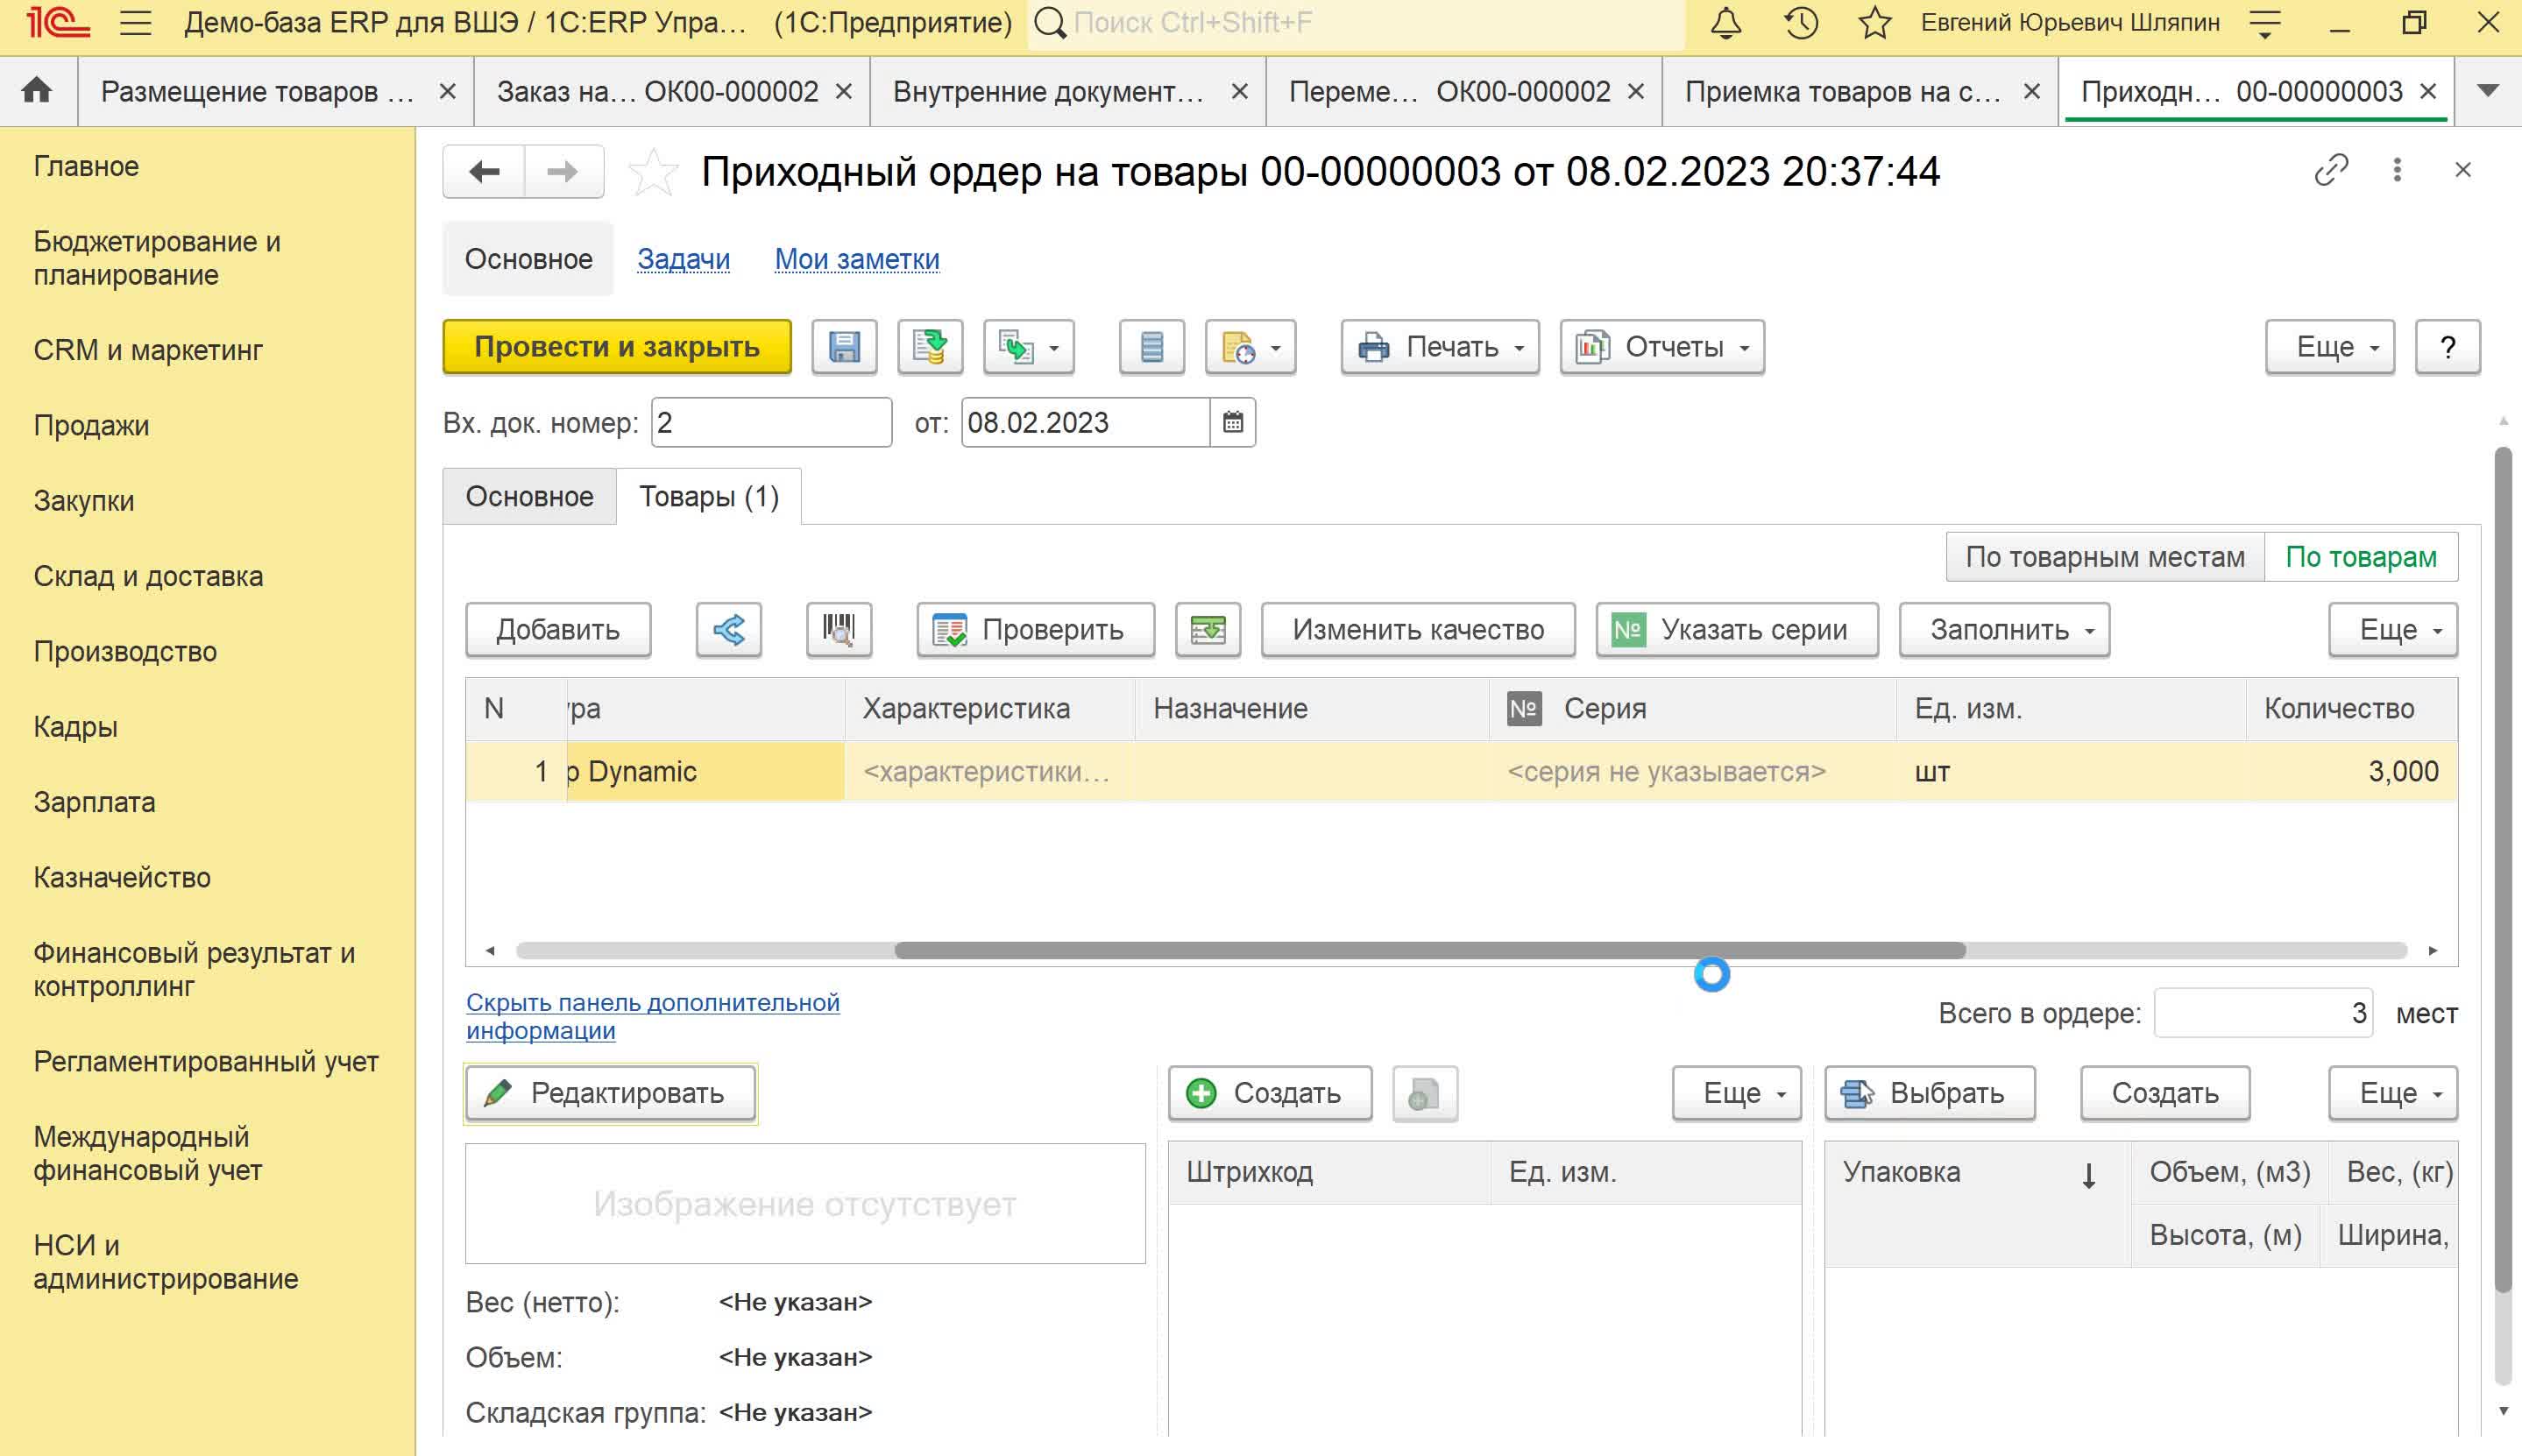
Task: Go to home start page icon
Action: (37, 91)
